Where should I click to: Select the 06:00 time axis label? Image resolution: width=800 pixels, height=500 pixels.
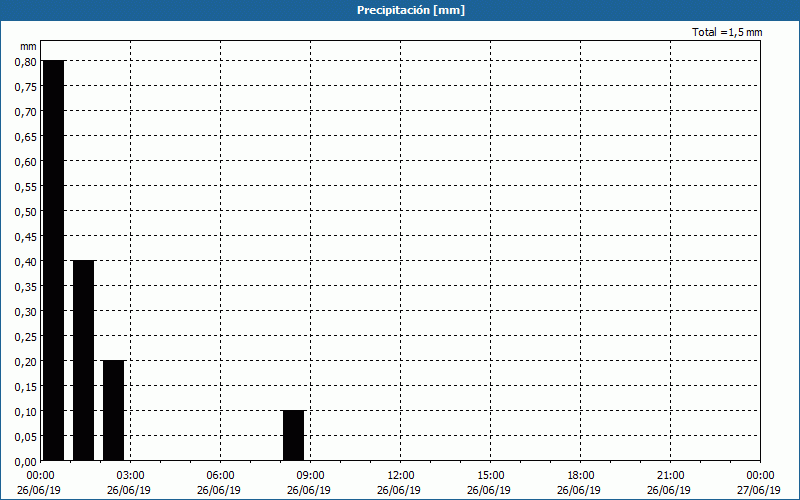(x=221, y=475)
